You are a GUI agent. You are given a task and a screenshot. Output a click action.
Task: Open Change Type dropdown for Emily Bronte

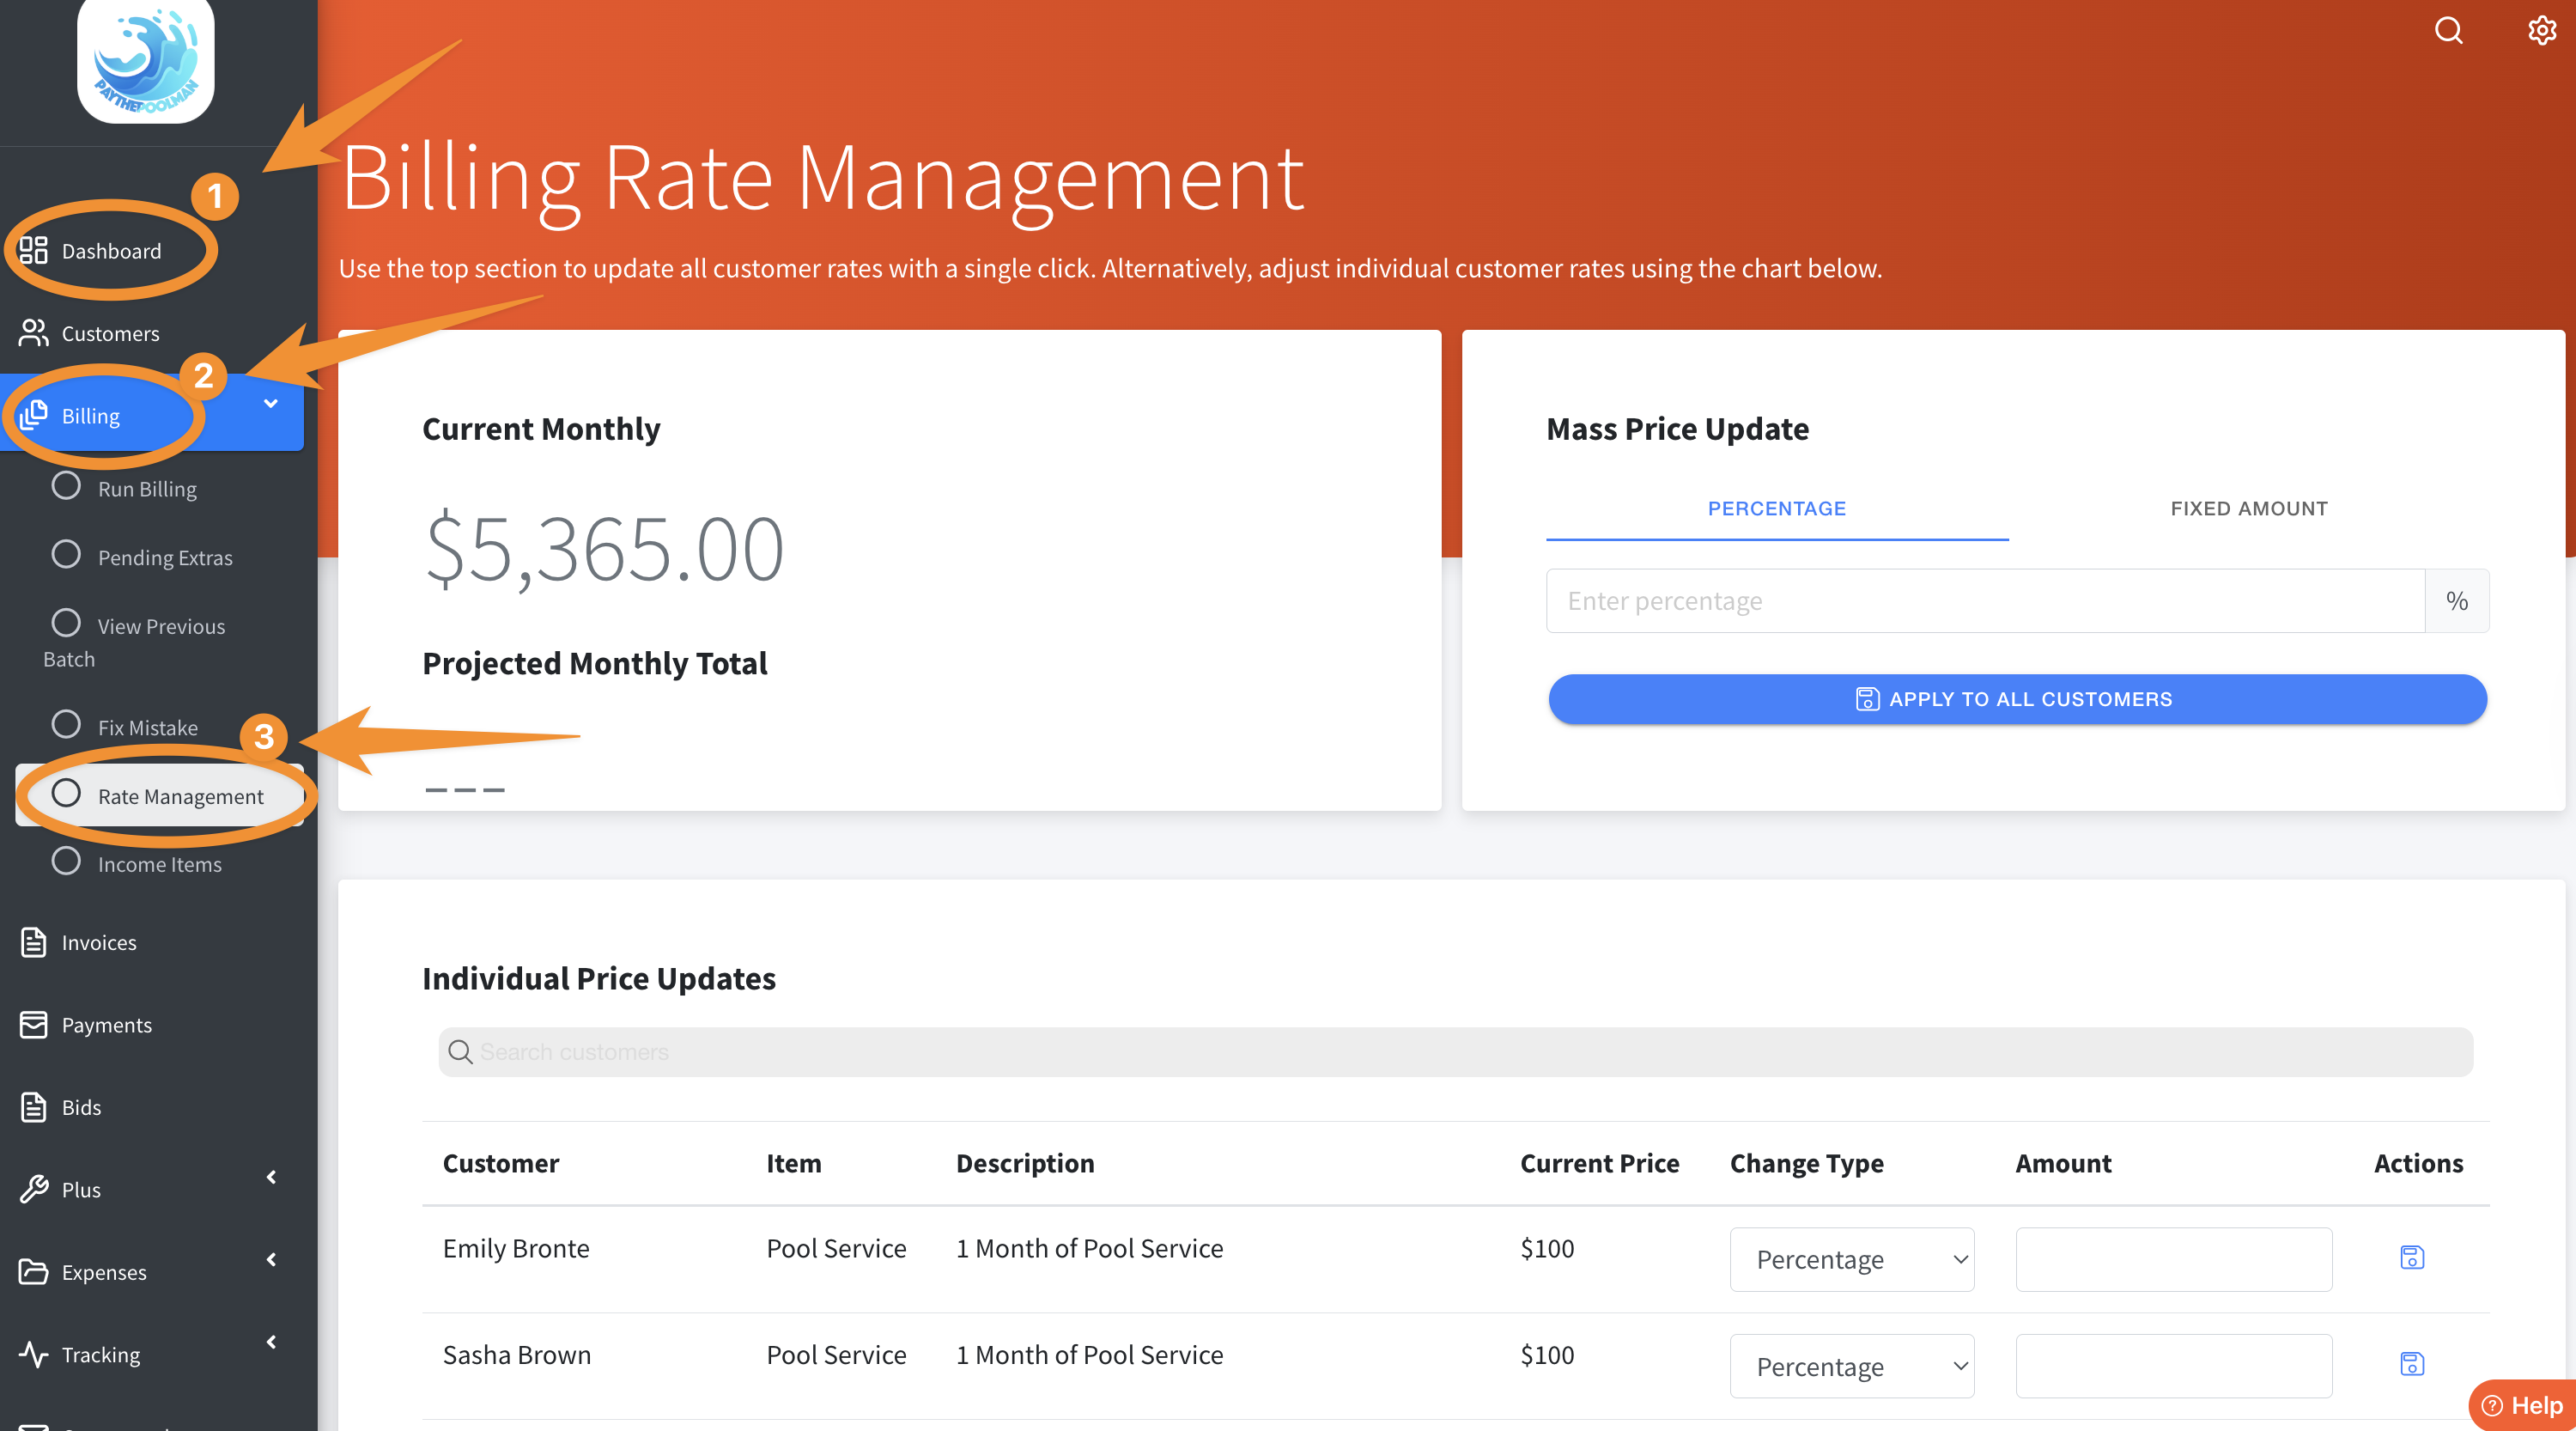pos(1851,1259)
